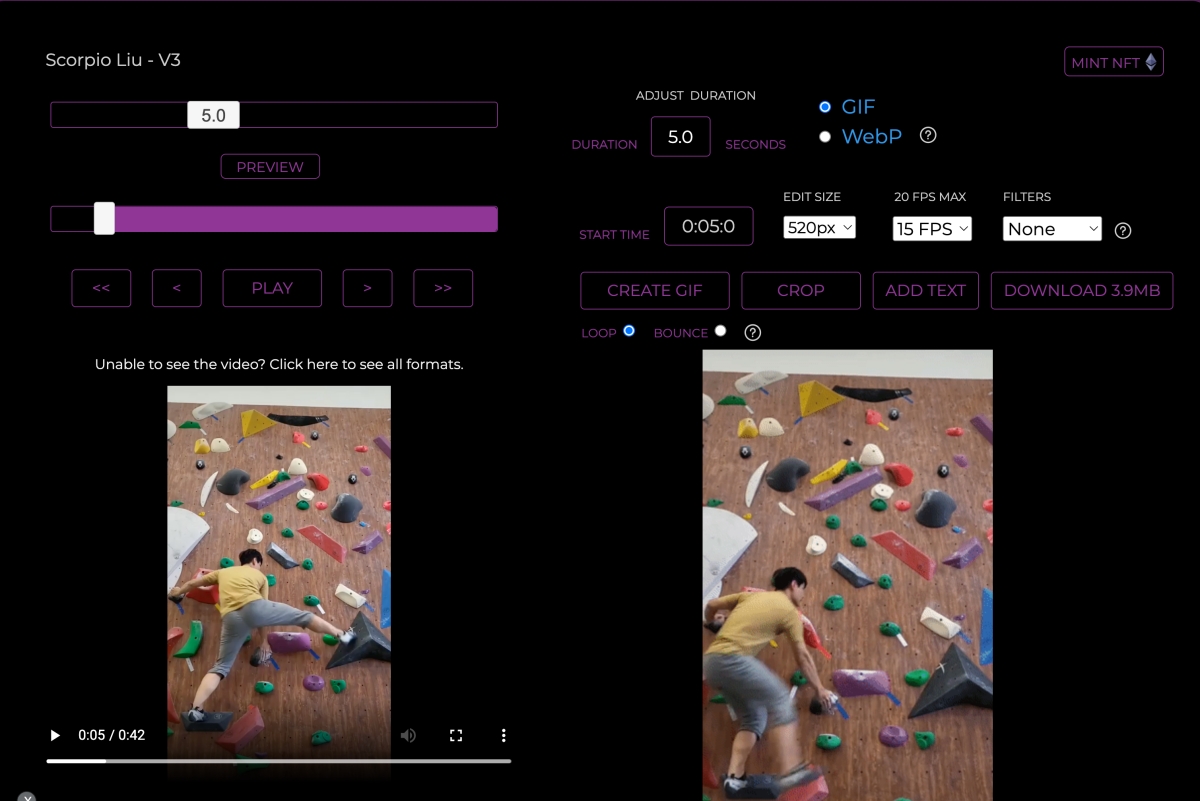The image size is (1200, 801).
Task: Select the GIF format radio button
Action: click(x=825, y=107)
